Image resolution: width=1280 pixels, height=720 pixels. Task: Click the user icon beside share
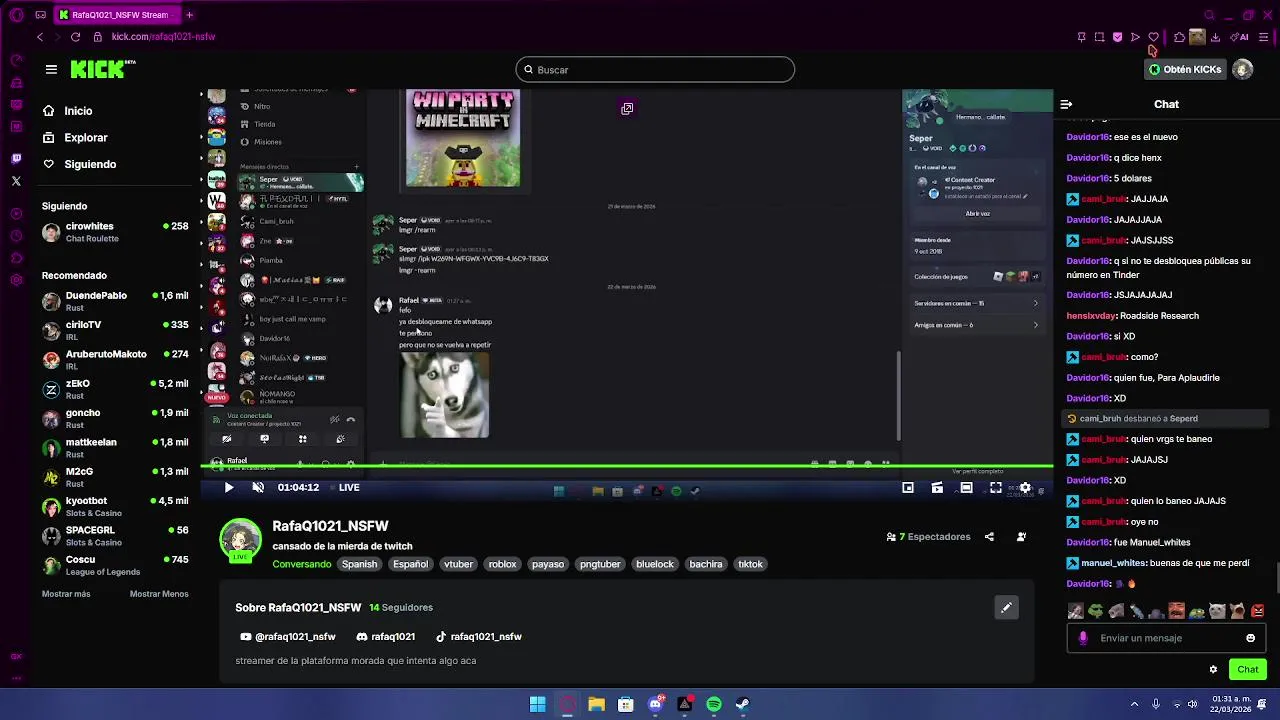coord(1021,537)
